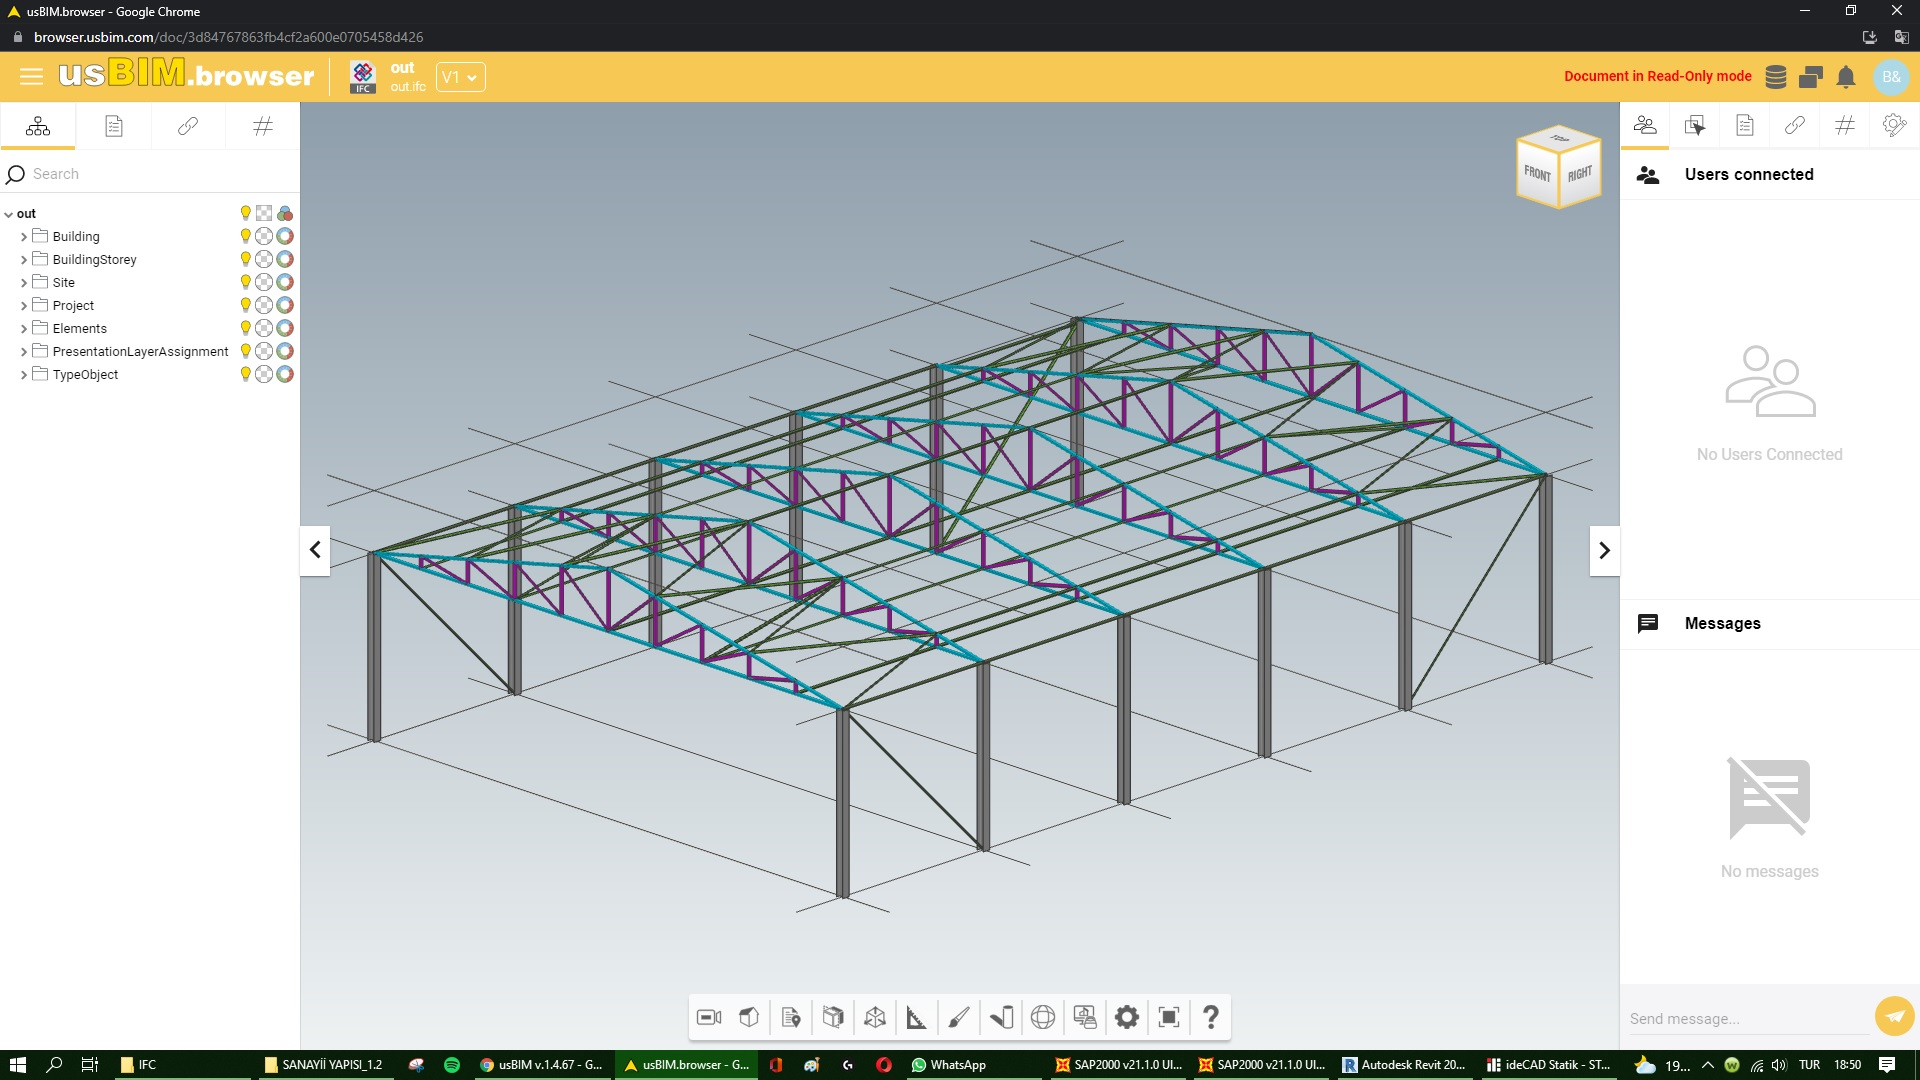Open the camera views tool

point(709,1017)
